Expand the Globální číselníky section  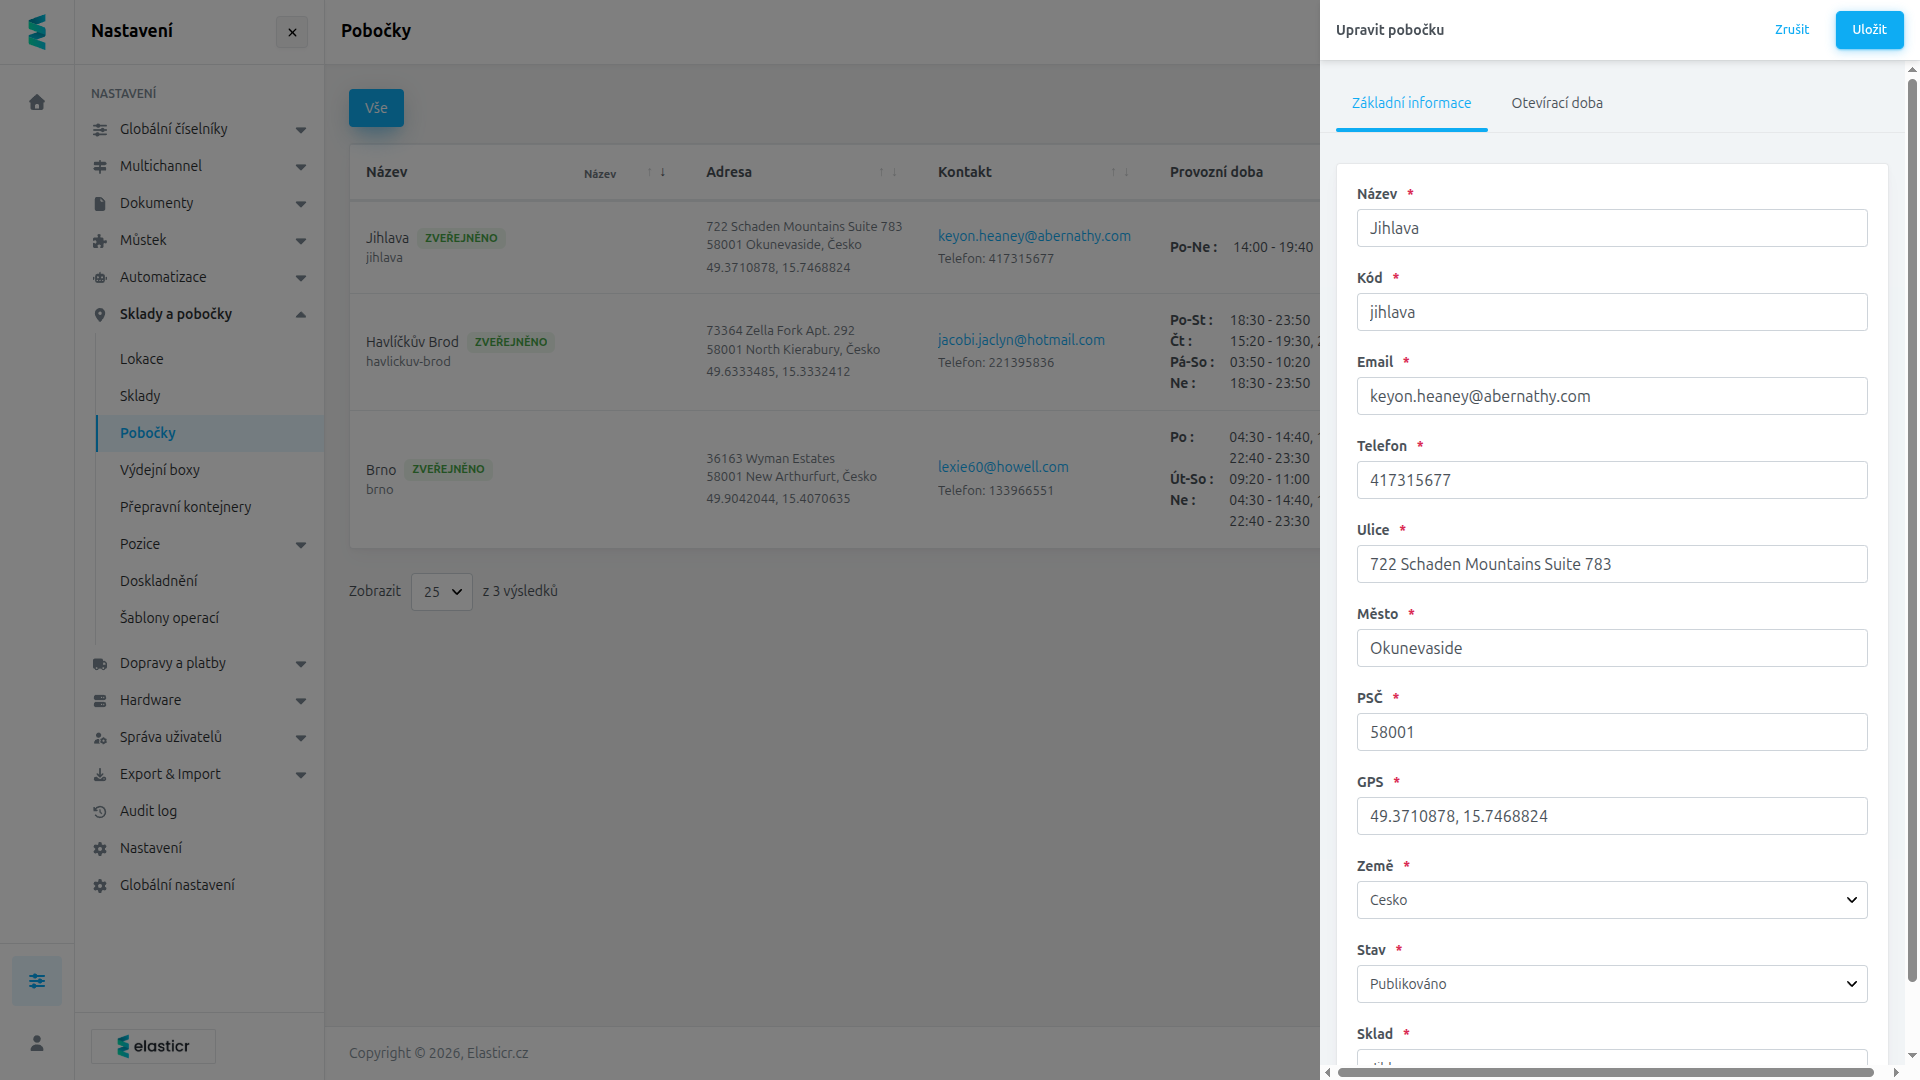(200, 129)
